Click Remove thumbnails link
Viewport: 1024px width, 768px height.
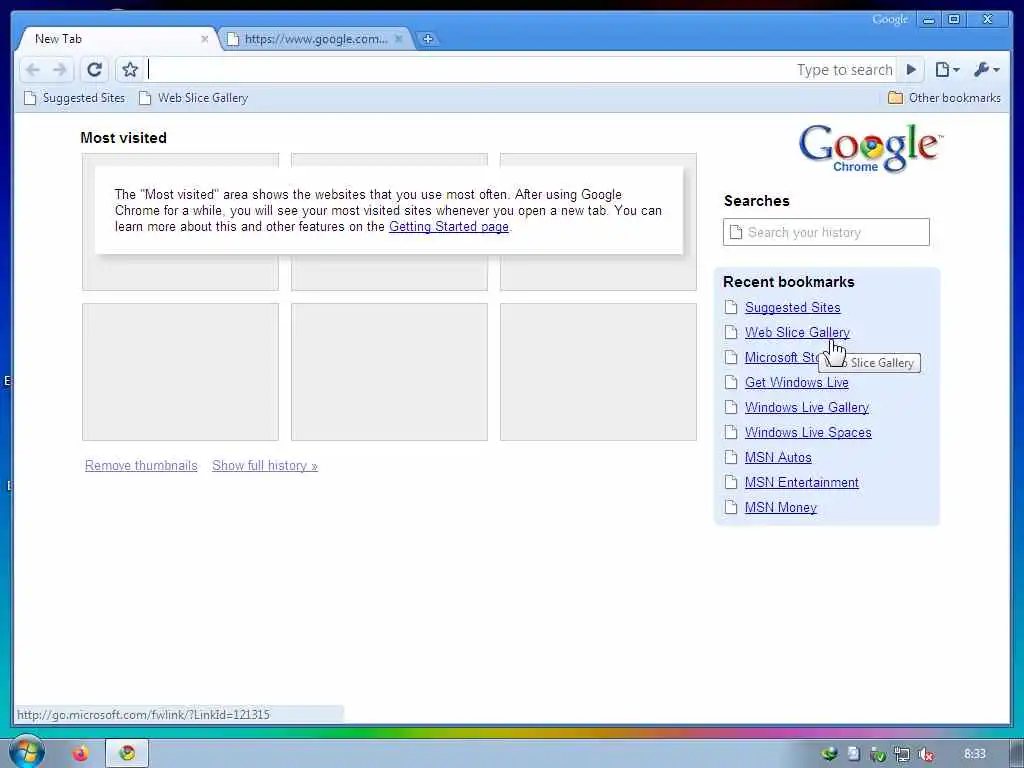coord(141,466)
